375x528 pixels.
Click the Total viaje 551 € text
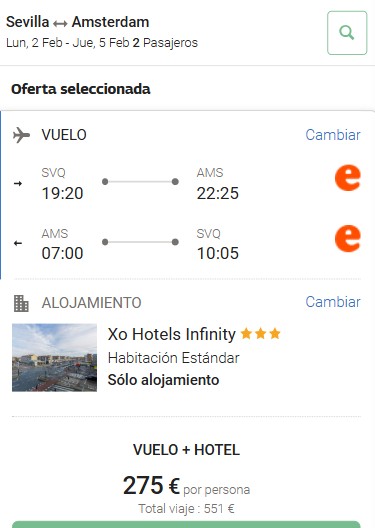click(186, 508)
